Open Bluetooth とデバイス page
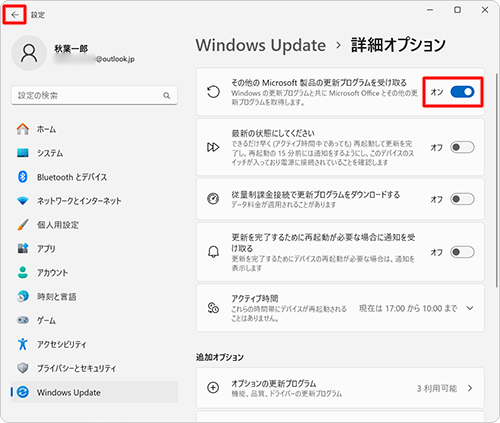The height and width of the screenshot is (423, 500). (x=94, y=177)
